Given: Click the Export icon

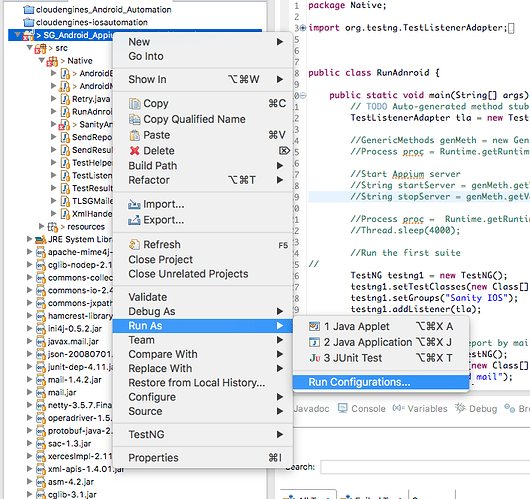Looking at the screenshot, I should click(134, 220).
